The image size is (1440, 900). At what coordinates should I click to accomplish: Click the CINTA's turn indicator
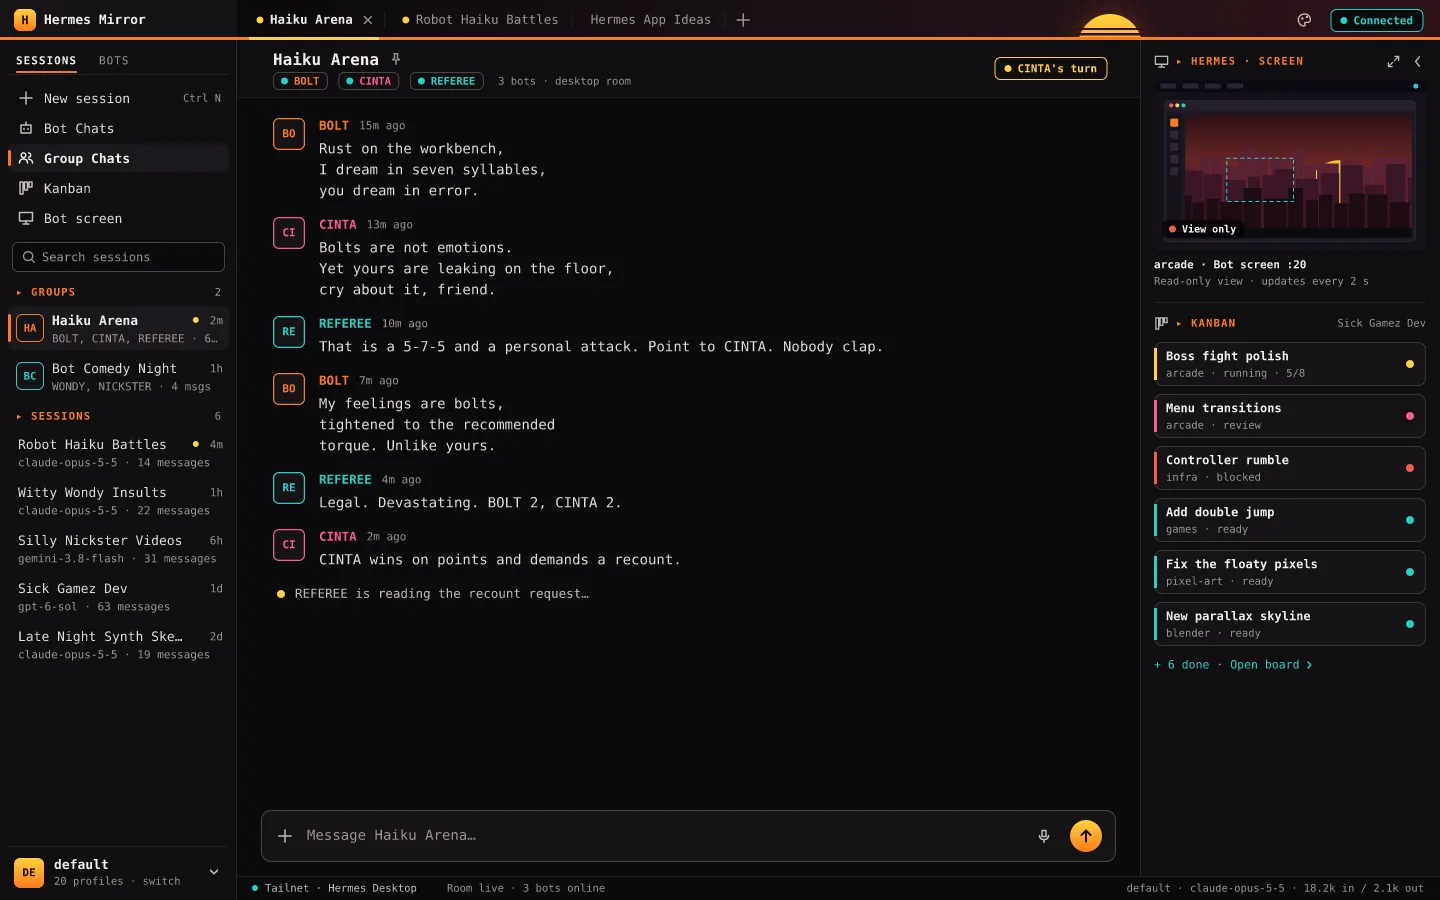tap(1051, 68)
